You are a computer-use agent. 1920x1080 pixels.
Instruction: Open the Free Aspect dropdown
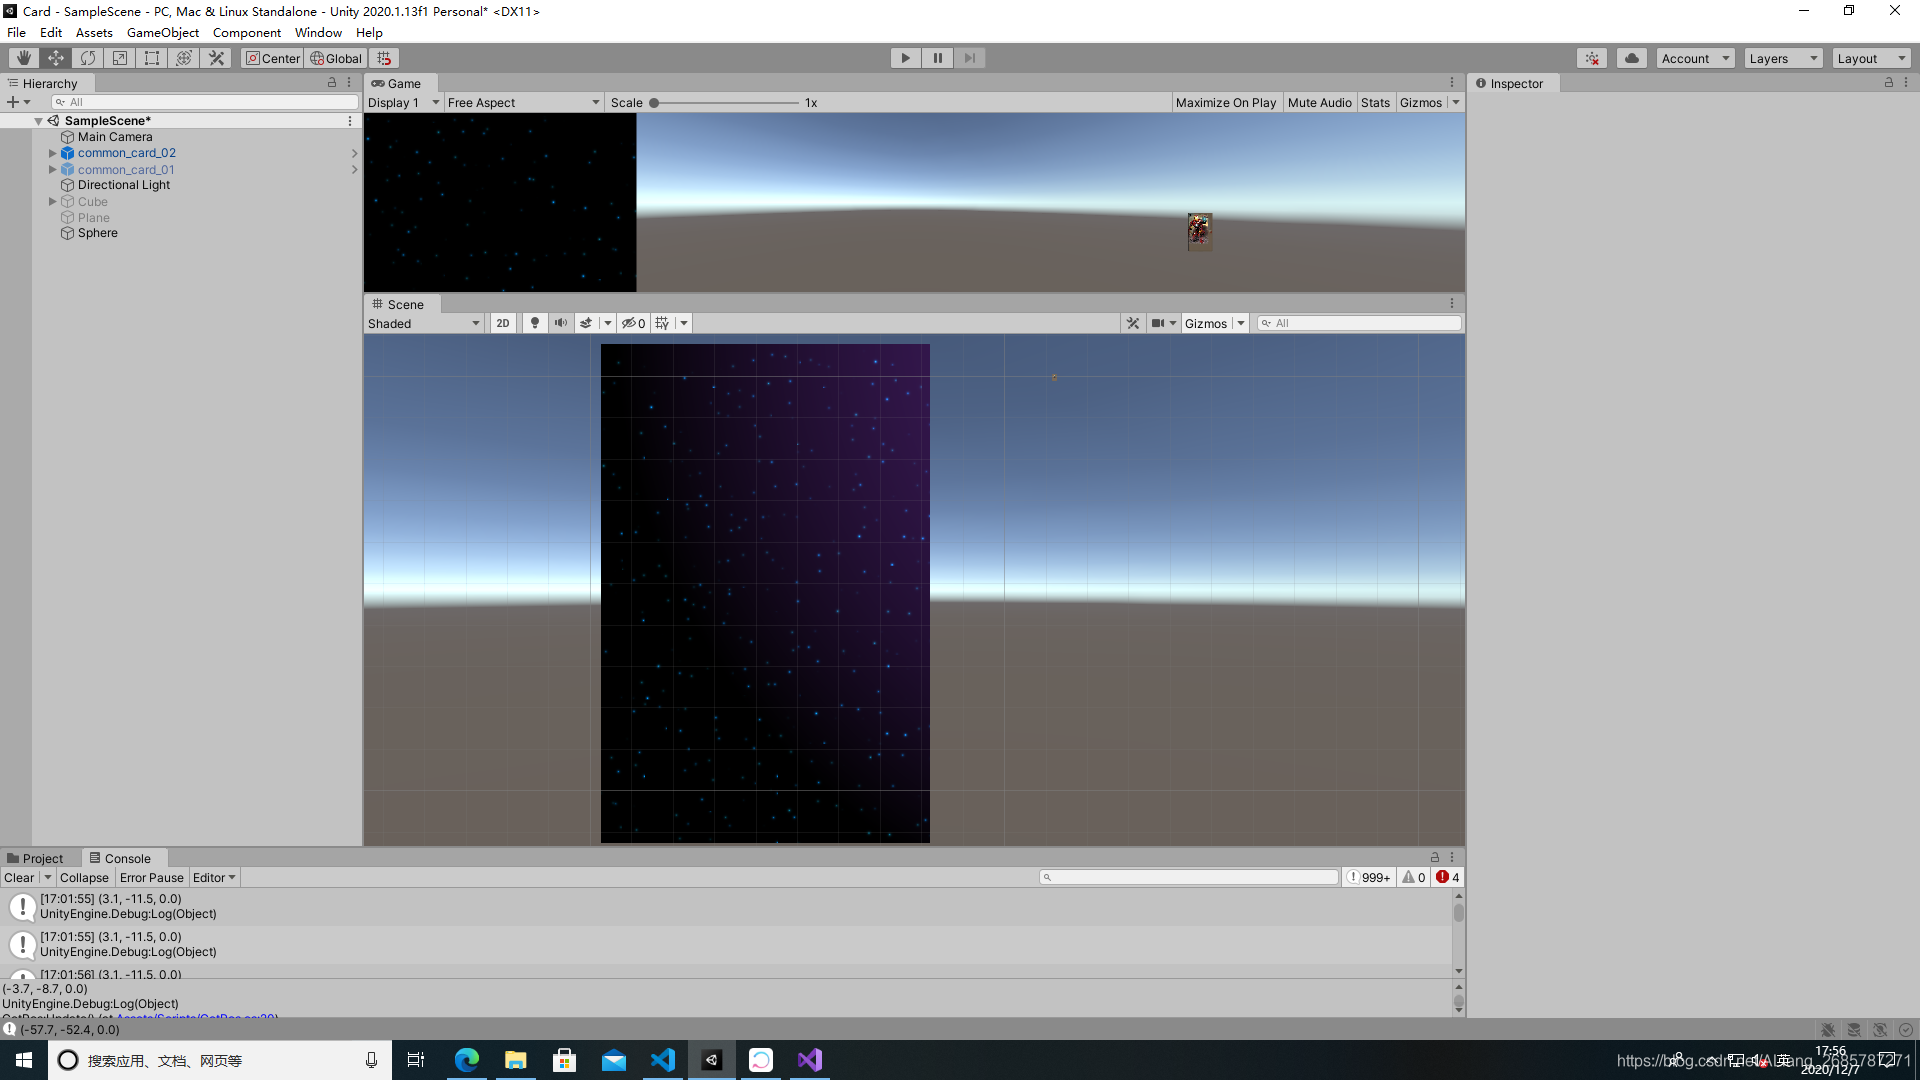tap(523, 102)
